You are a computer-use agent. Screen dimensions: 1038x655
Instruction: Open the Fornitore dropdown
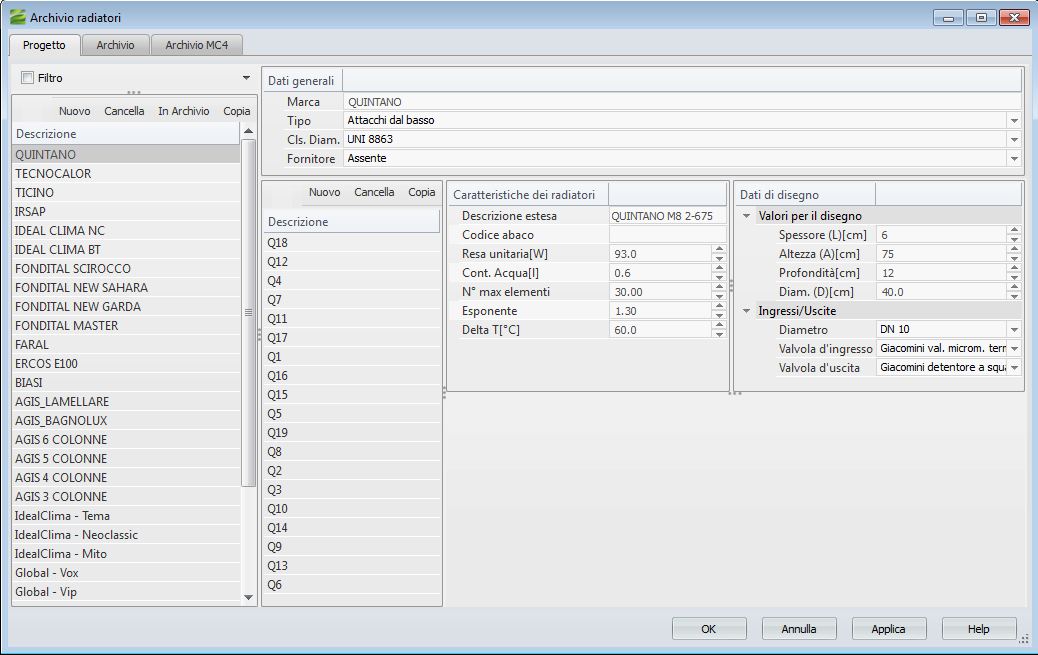pyautogui.click(x=1014, y=159)
